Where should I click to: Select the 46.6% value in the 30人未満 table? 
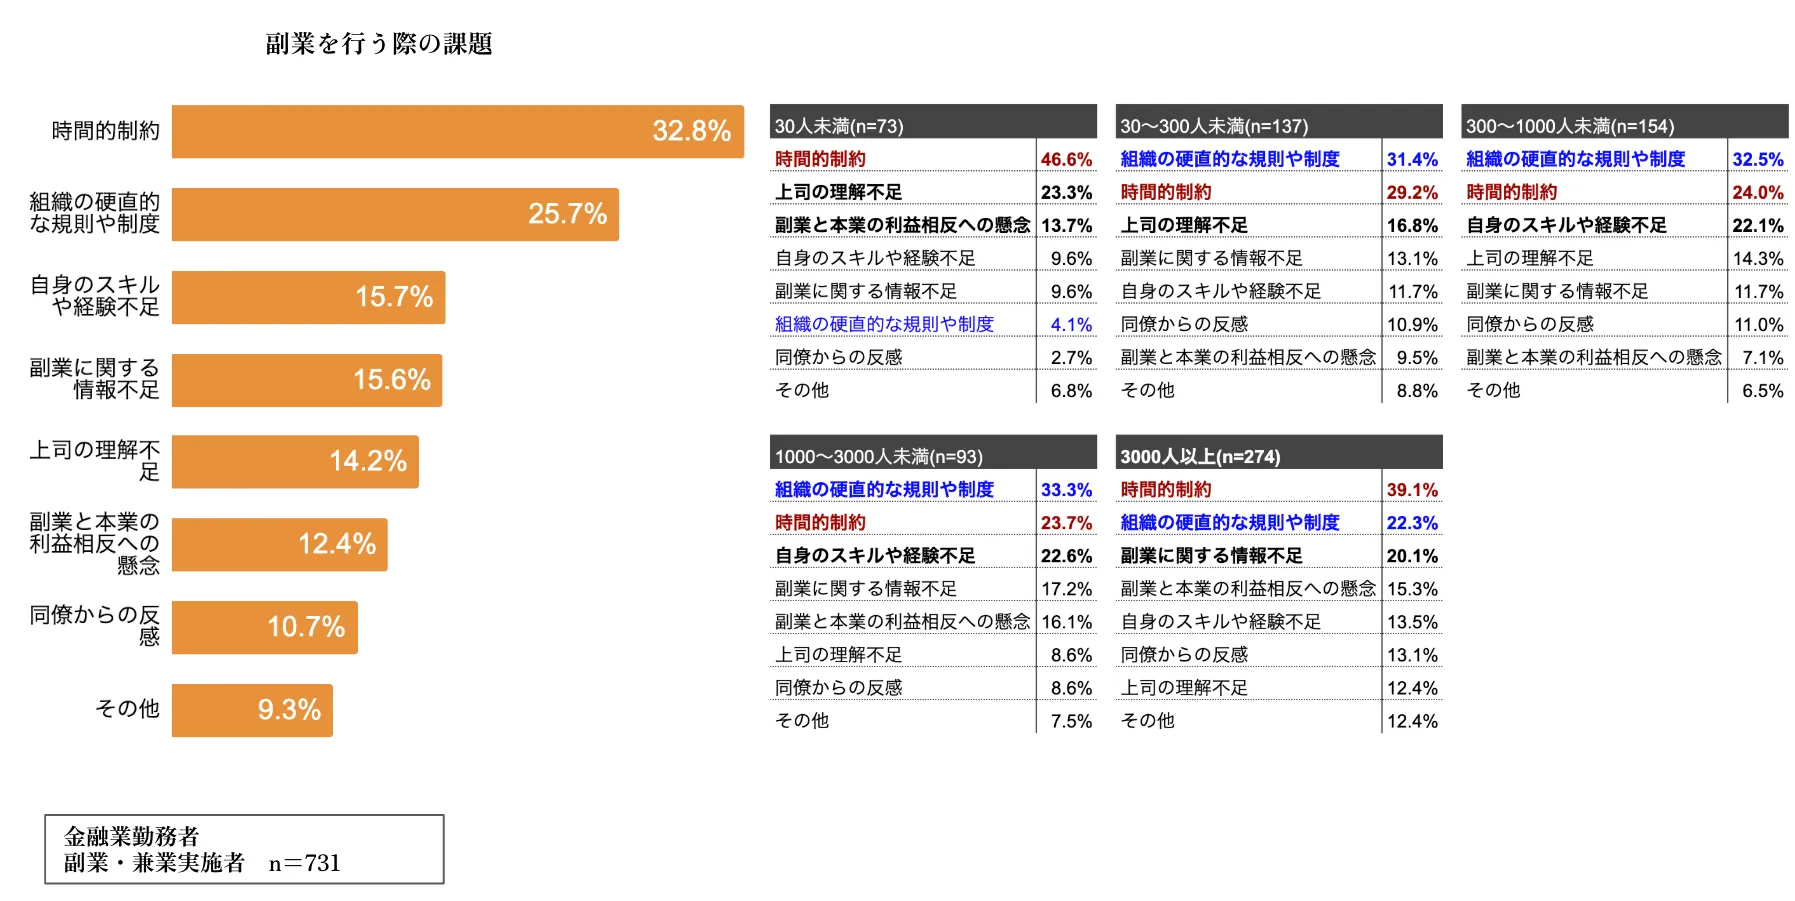(x=1066, y=159)
